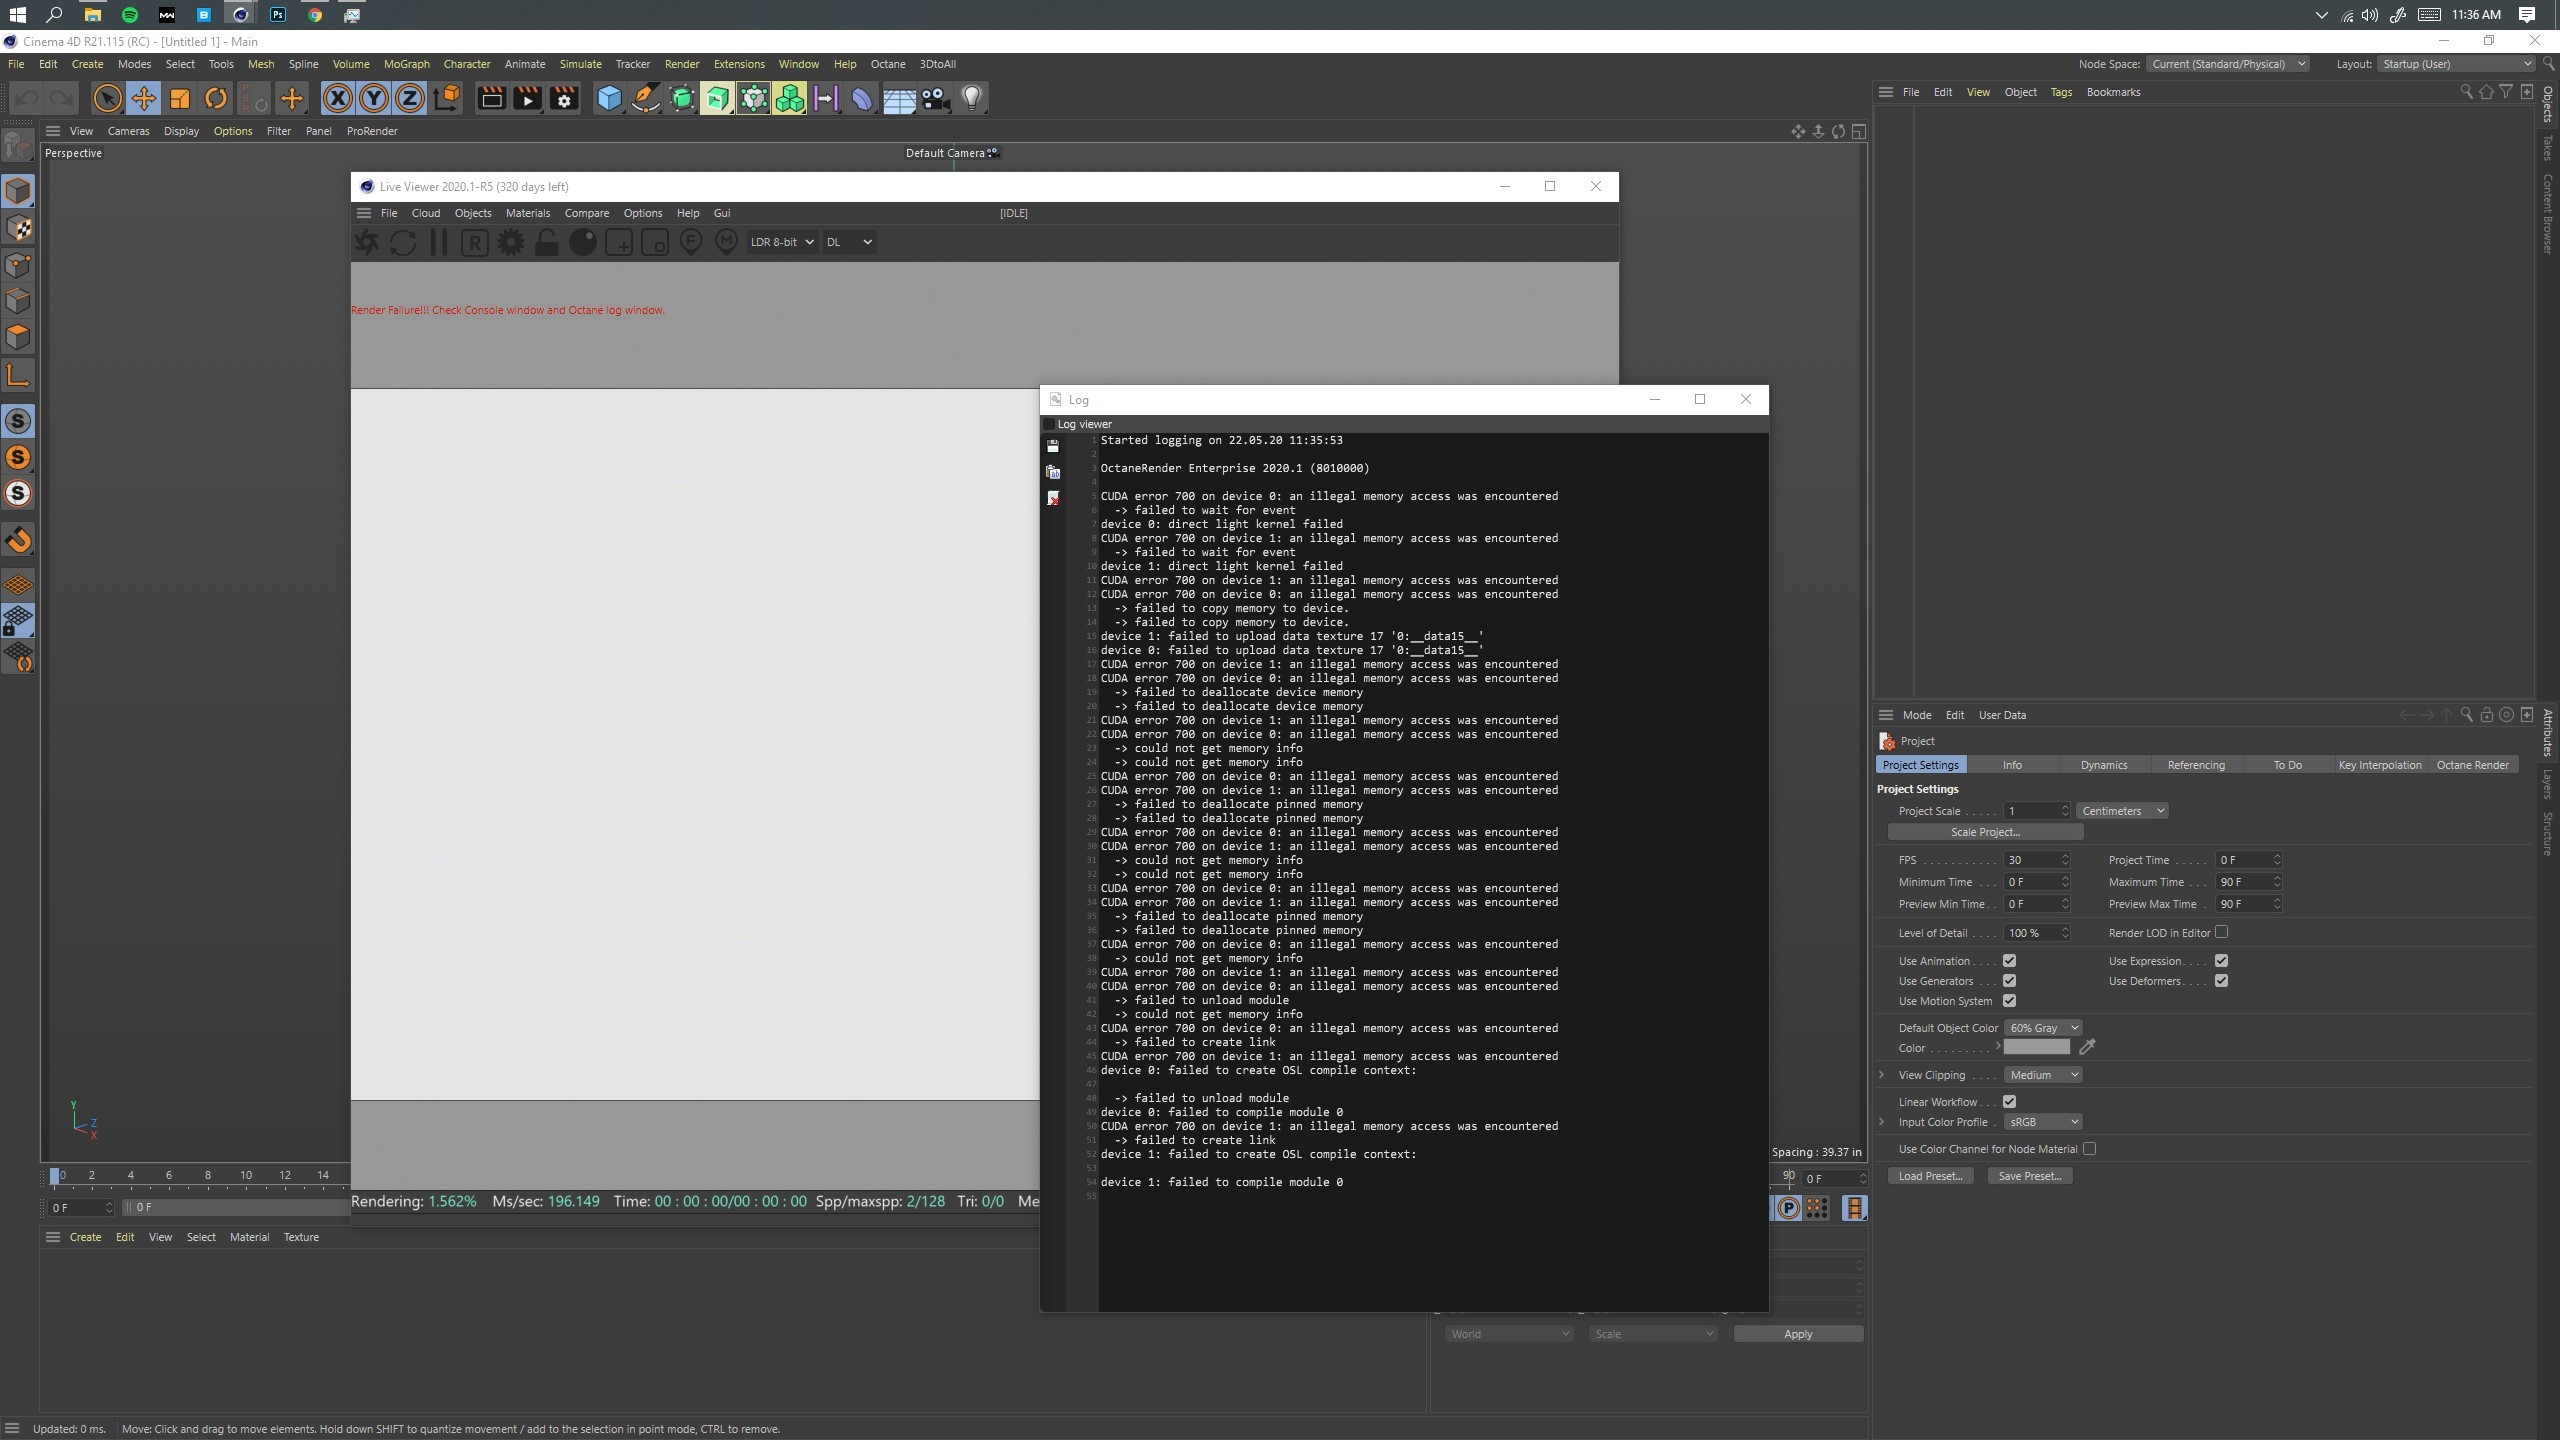2560x1440 pixels.
Task: Enable Render LOD in Editor
Action: [x=2221, y=932]
